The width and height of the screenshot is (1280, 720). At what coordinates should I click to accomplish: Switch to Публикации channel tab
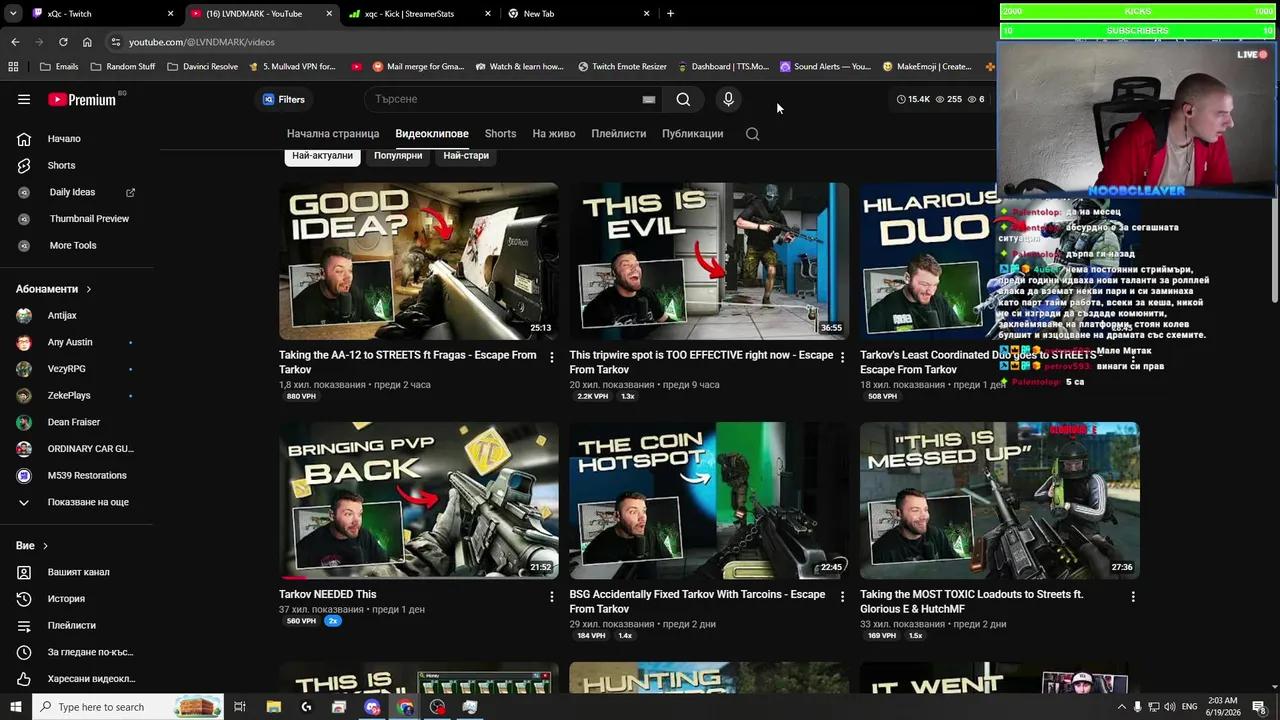pyautogui.click(x=692, y=134)
